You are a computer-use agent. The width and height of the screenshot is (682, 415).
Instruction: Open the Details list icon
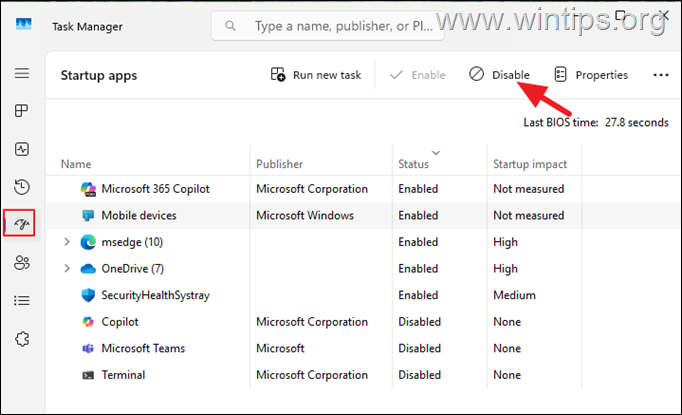(x=22, y=301)
